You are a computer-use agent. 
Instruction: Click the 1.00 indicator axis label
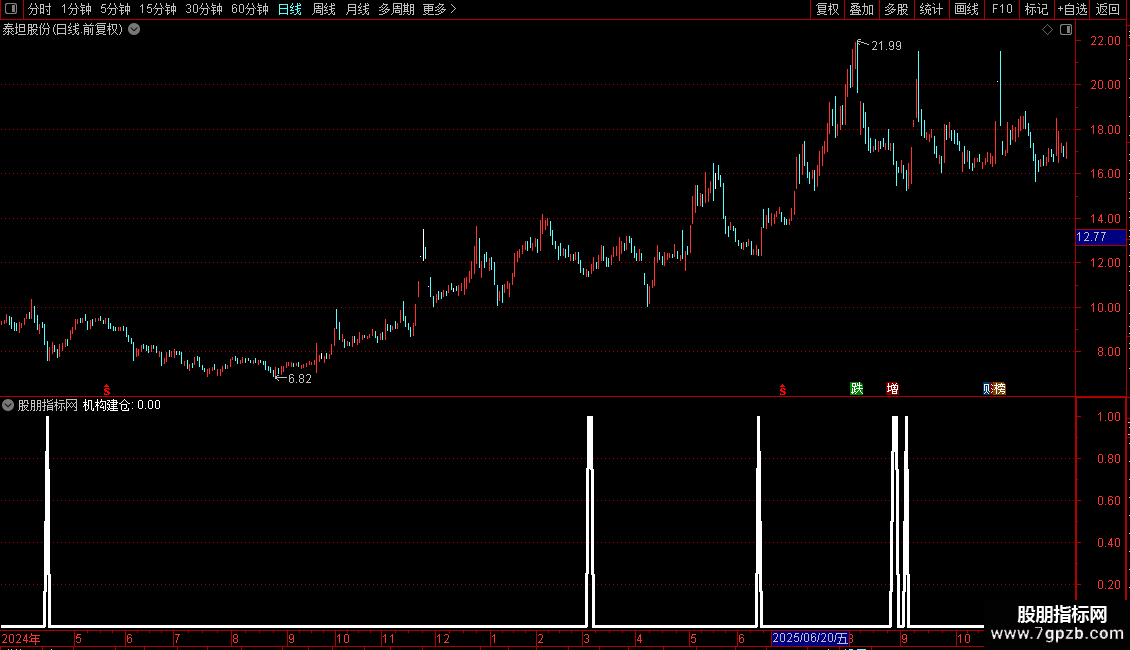[x=1108, y=417]
